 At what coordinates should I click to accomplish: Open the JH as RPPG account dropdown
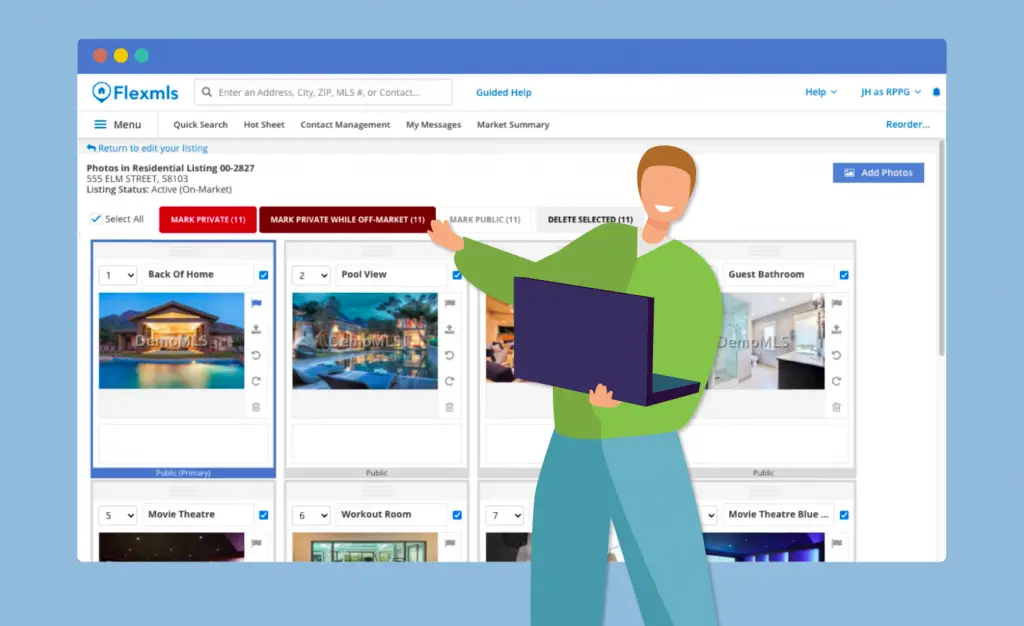coord(891,92)
